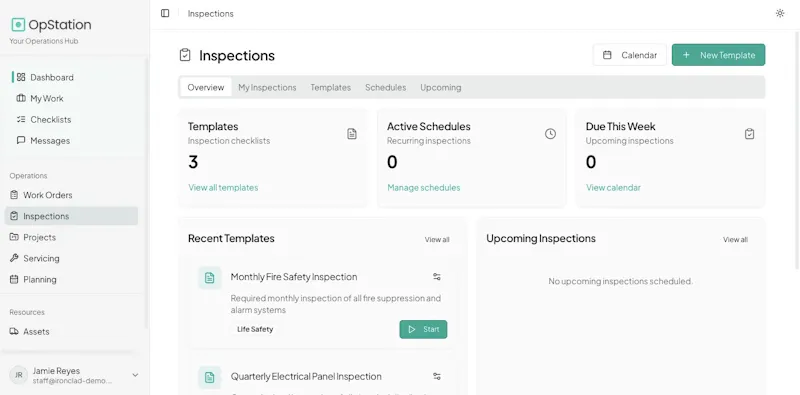This screenshot has height=395, width=800.
Task: Switch to the Upcoming tab
Action: coord(441,87)
